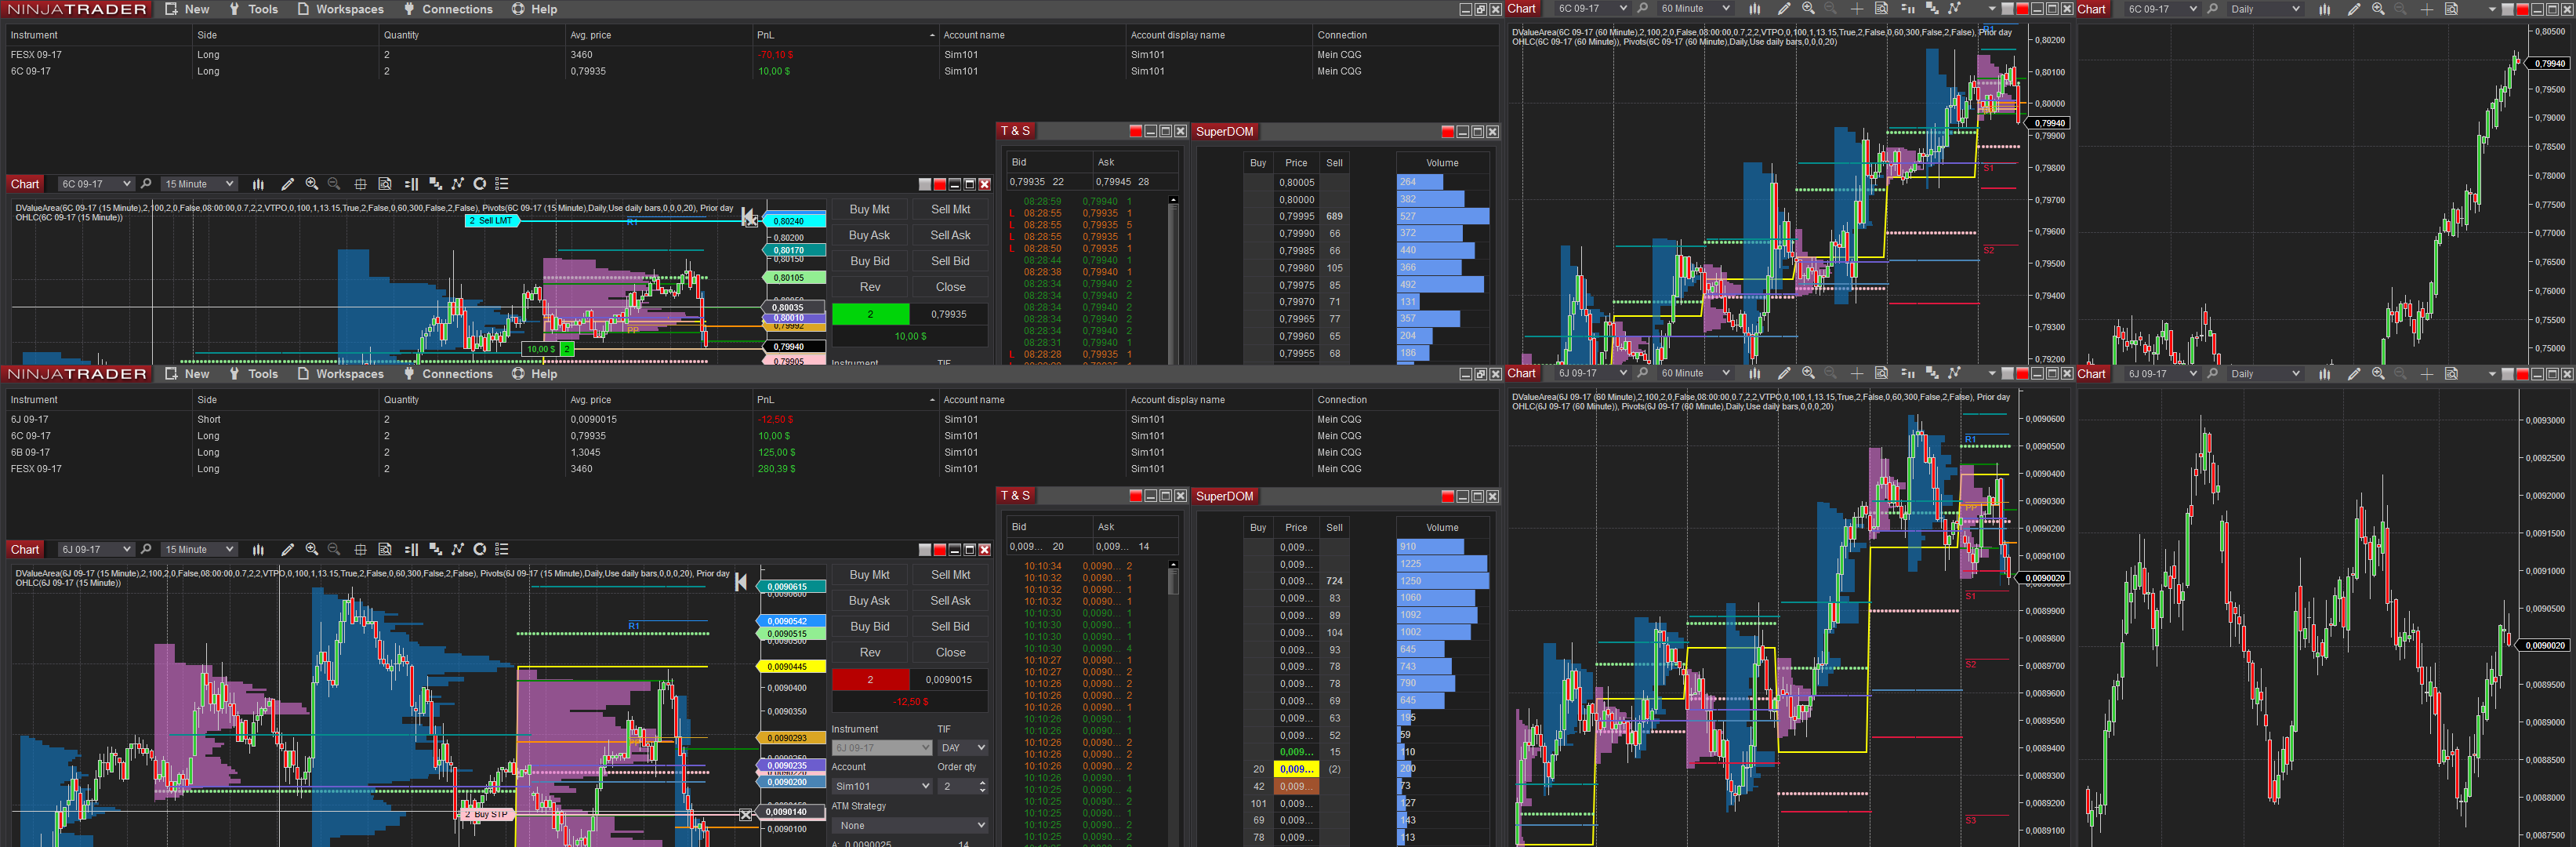Zoom out on the 6C 15 Minute chart
The width and height of the screenshot is (2576, 847).
click(334, 184)
